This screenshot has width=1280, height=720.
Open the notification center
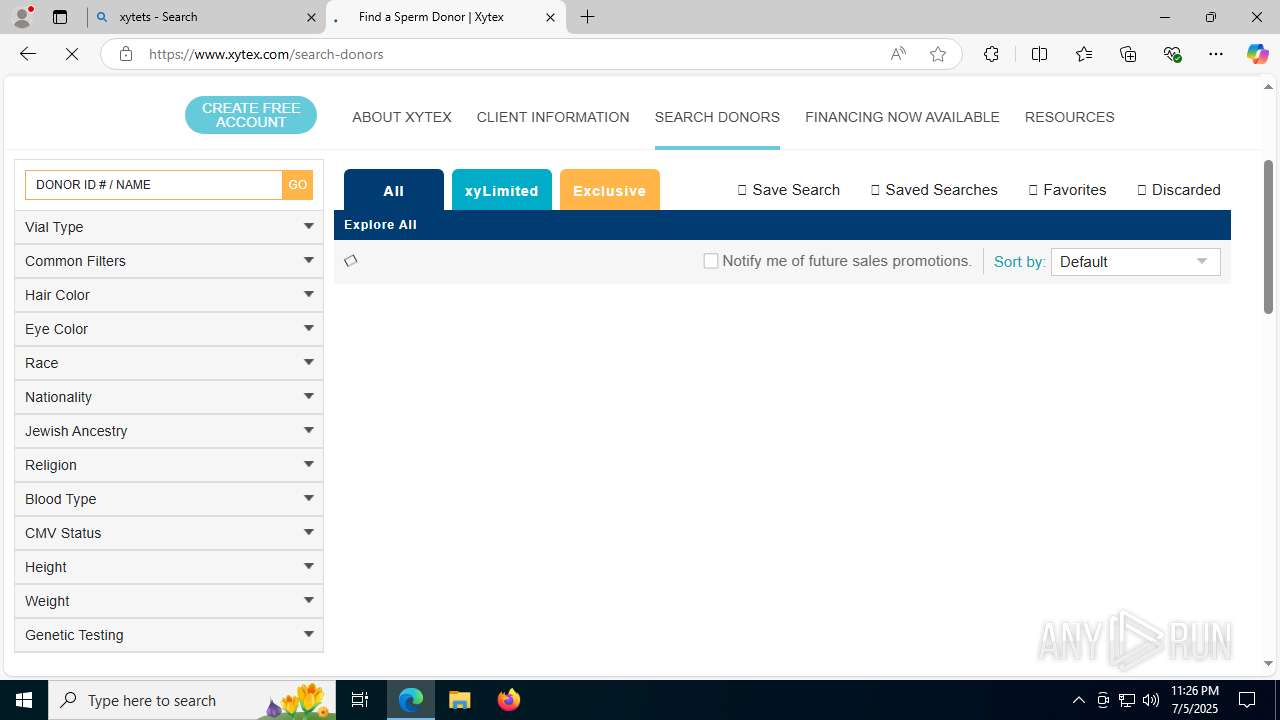(x=1248, y=700)
